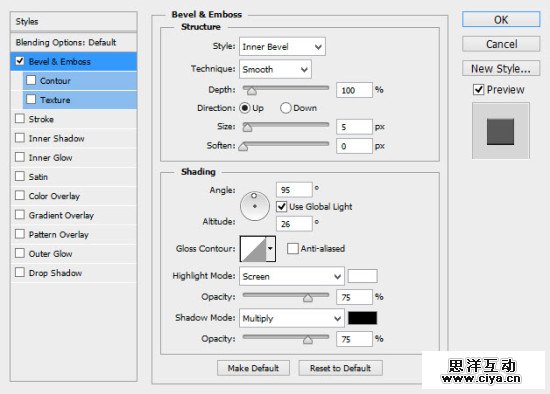This screenshot has width=550, height=394.
Task: Click the white highlight color swatch
Action: (362, 276)
